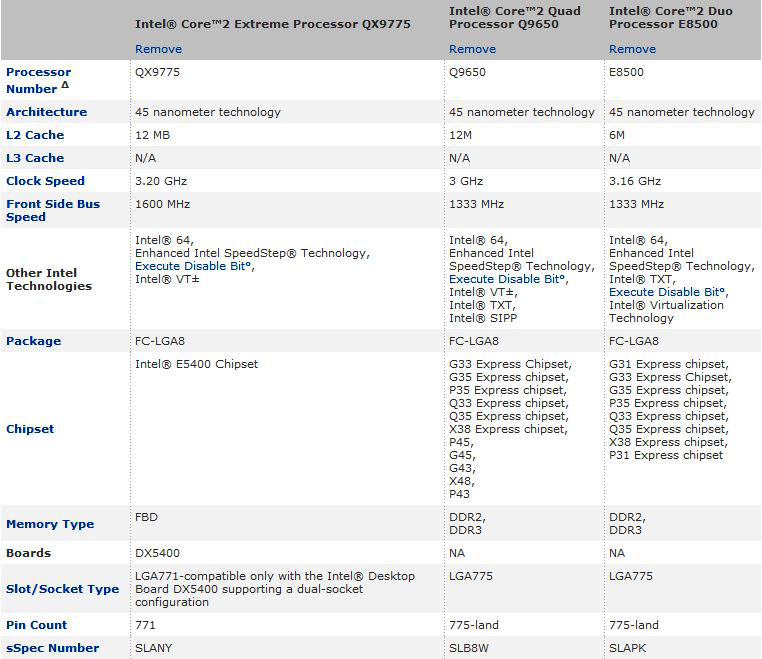Open Execute Disable Bit link for QX9775
Image resolution: width=762 pixels, height=659 pixels.
point(193,266)
